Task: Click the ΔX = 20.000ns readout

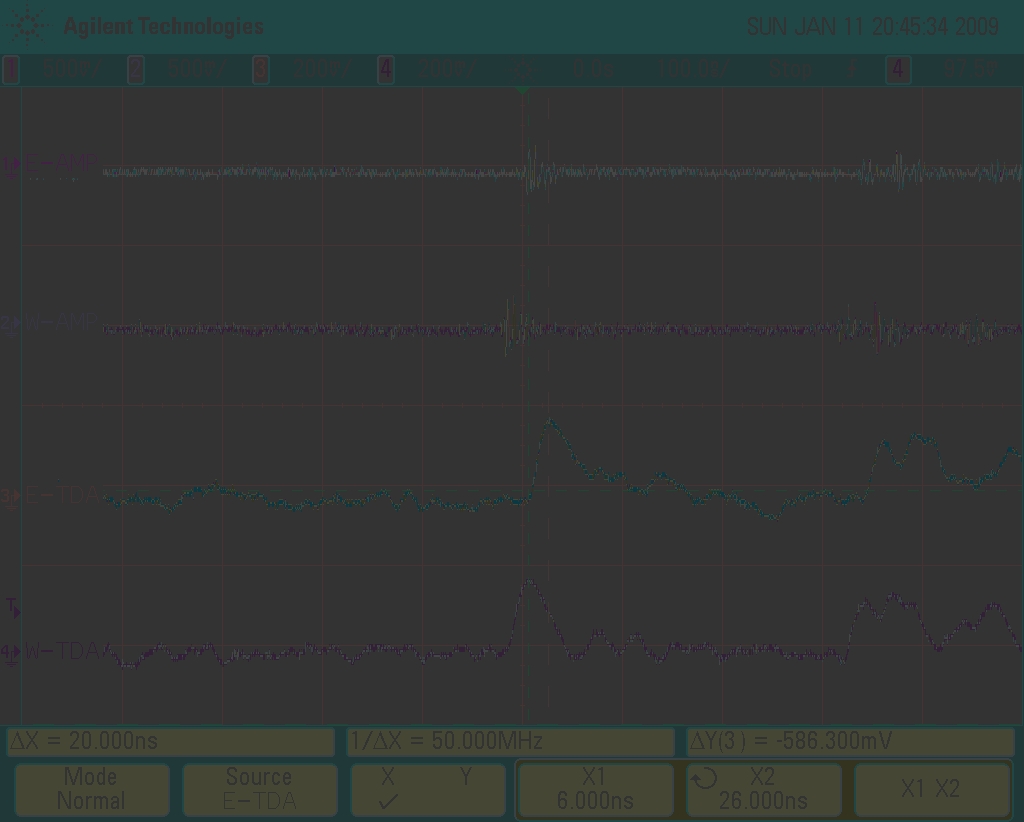Action: [x=170, y=742]
